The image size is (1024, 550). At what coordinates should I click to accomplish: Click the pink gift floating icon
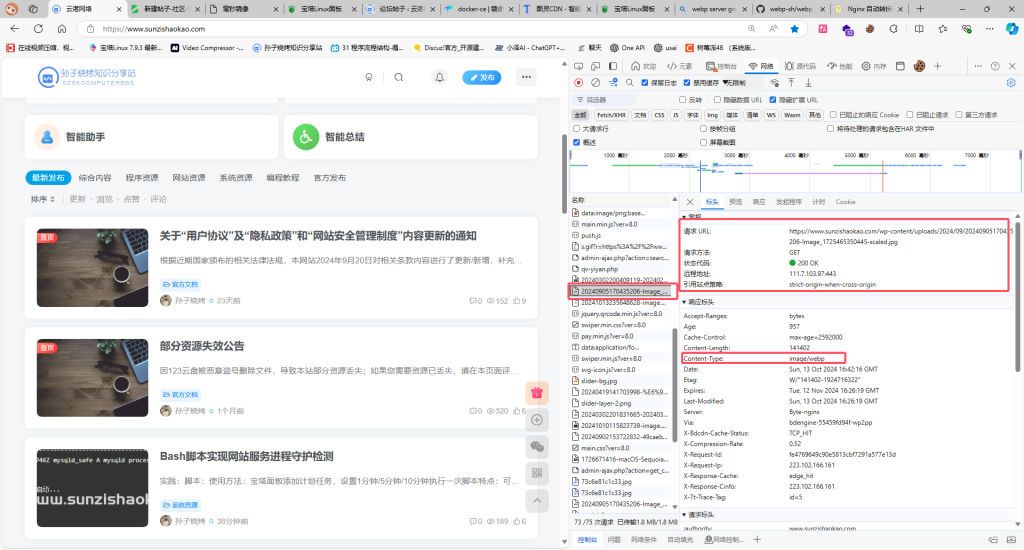point(537,393)
